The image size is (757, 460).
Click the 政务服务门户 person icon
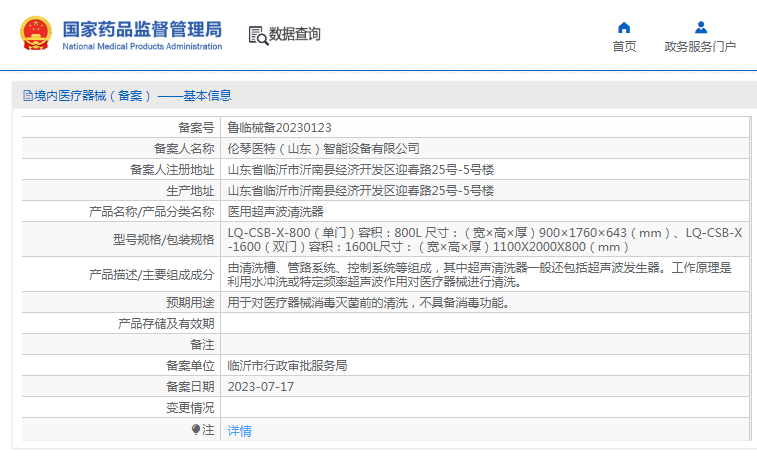[x=701, y=28]
